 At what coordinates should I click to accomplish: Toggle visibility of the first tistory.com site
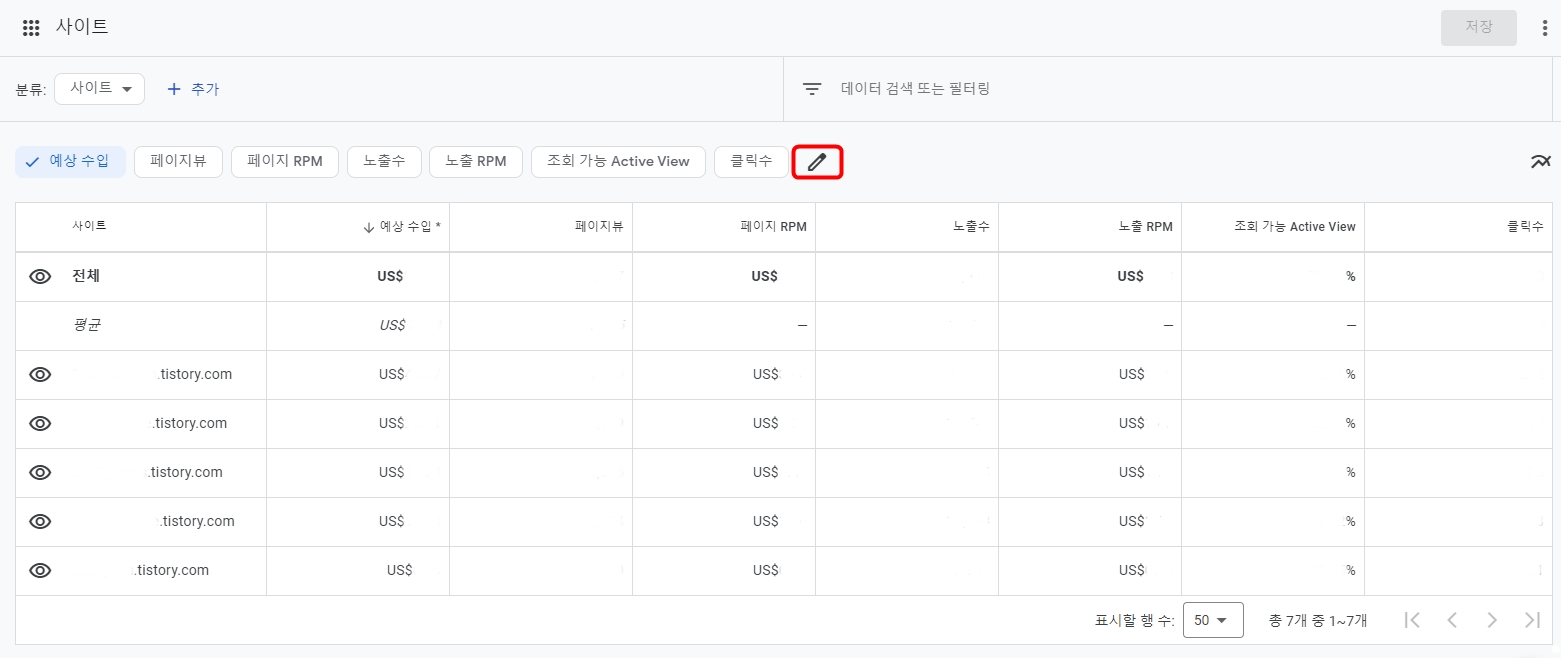(x=40, y=374)
